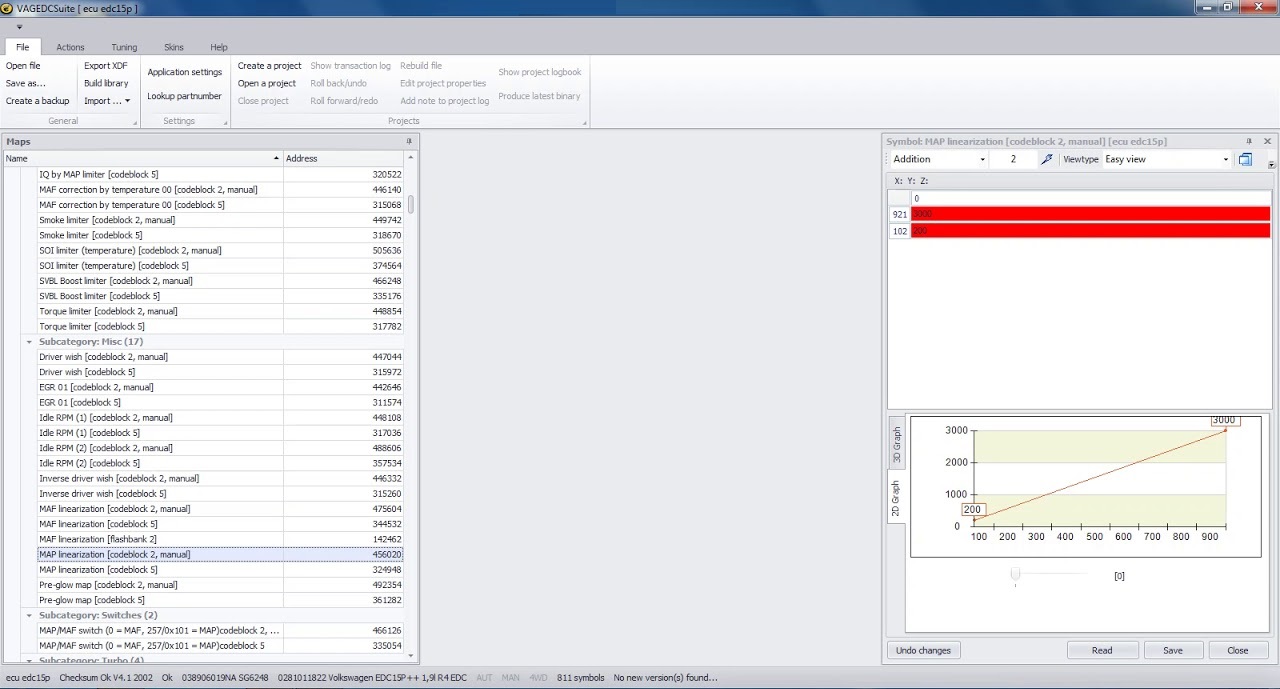The image size is (1280, 689).
Task: Click Build library
Action: (x=106, y=83)
